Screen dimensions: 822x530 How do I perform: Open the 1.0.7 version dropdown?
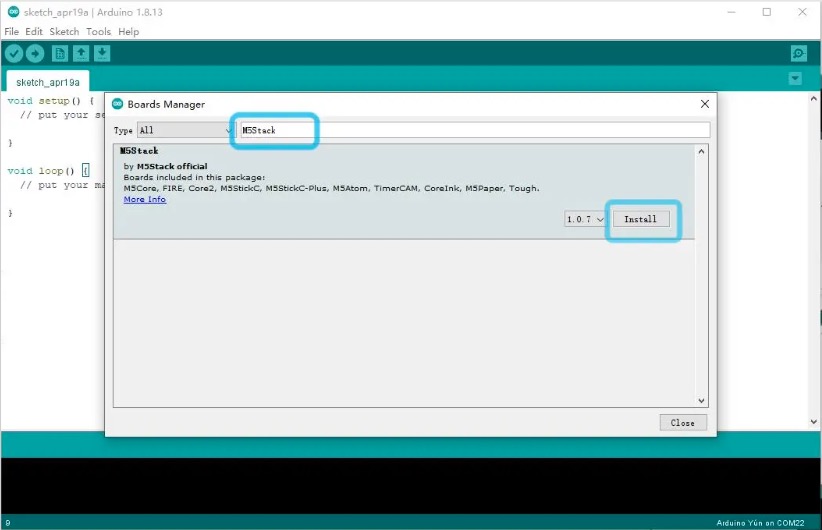pos(585,219)
